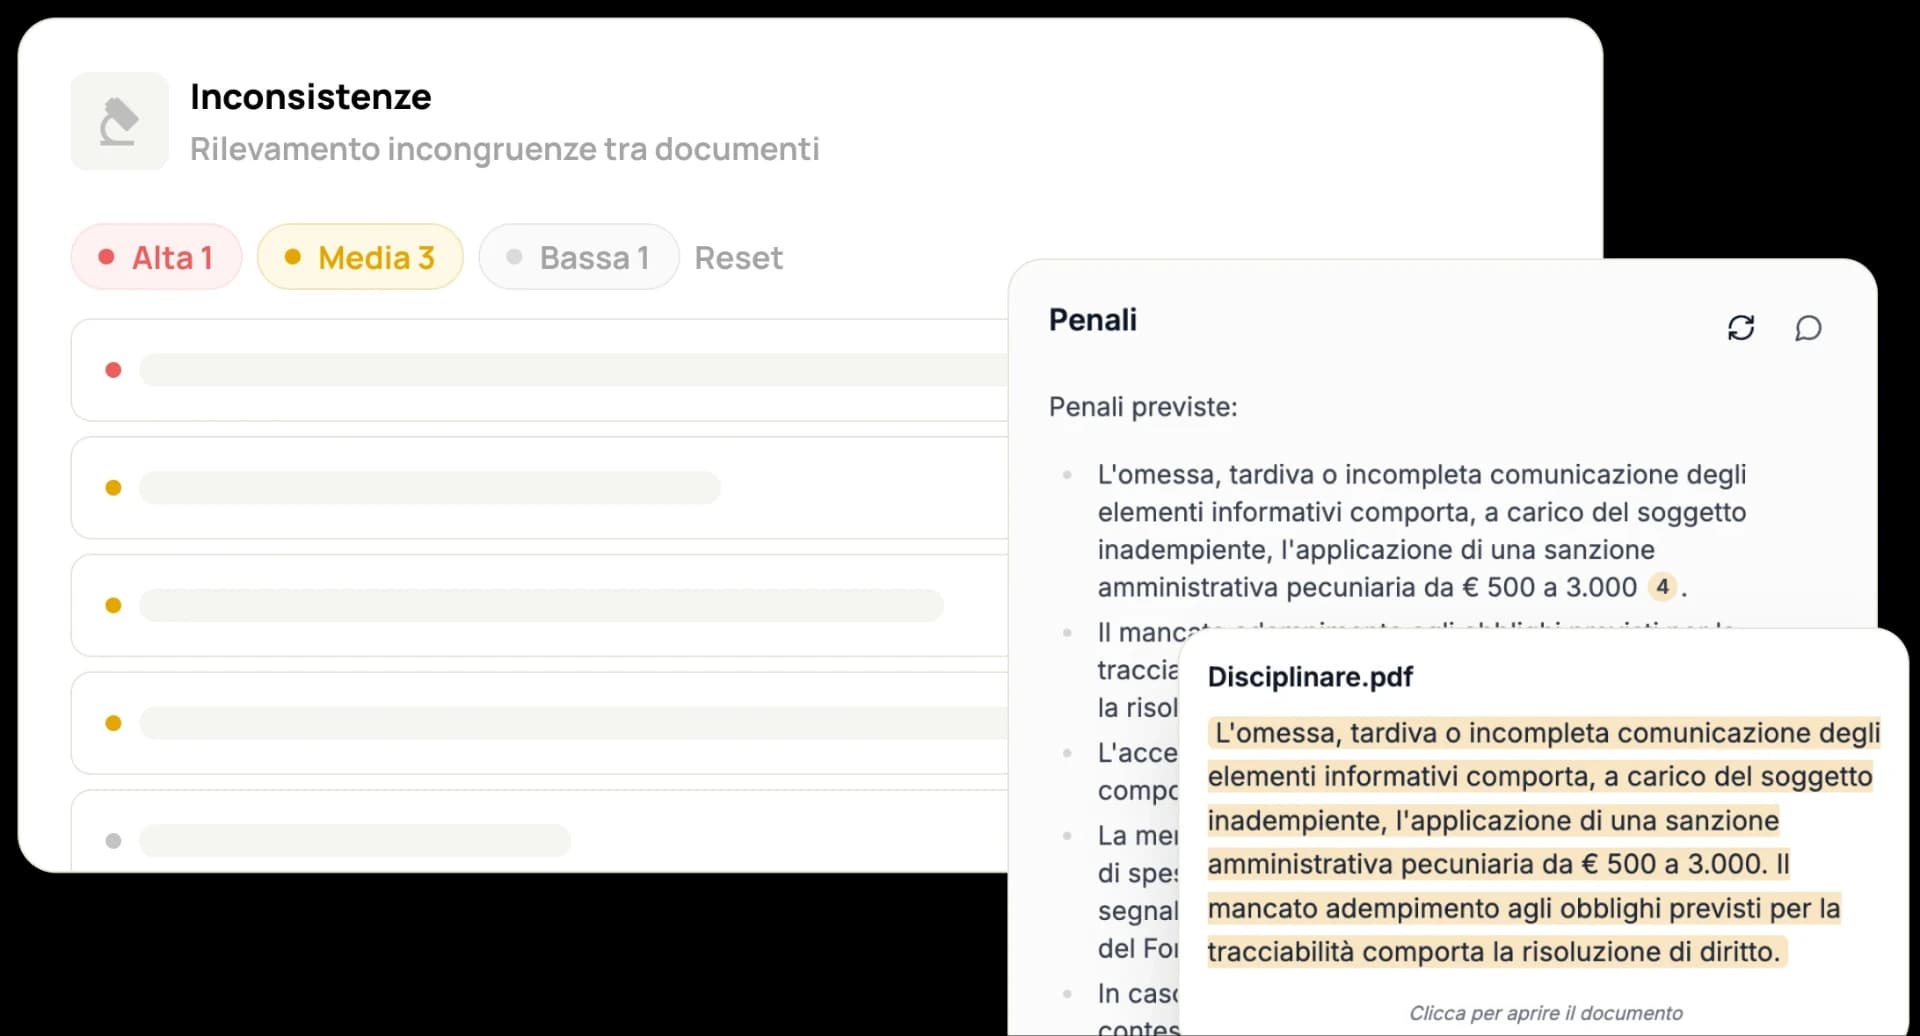
Task: Open the second yellow medium-severity row
Action: 540,605
